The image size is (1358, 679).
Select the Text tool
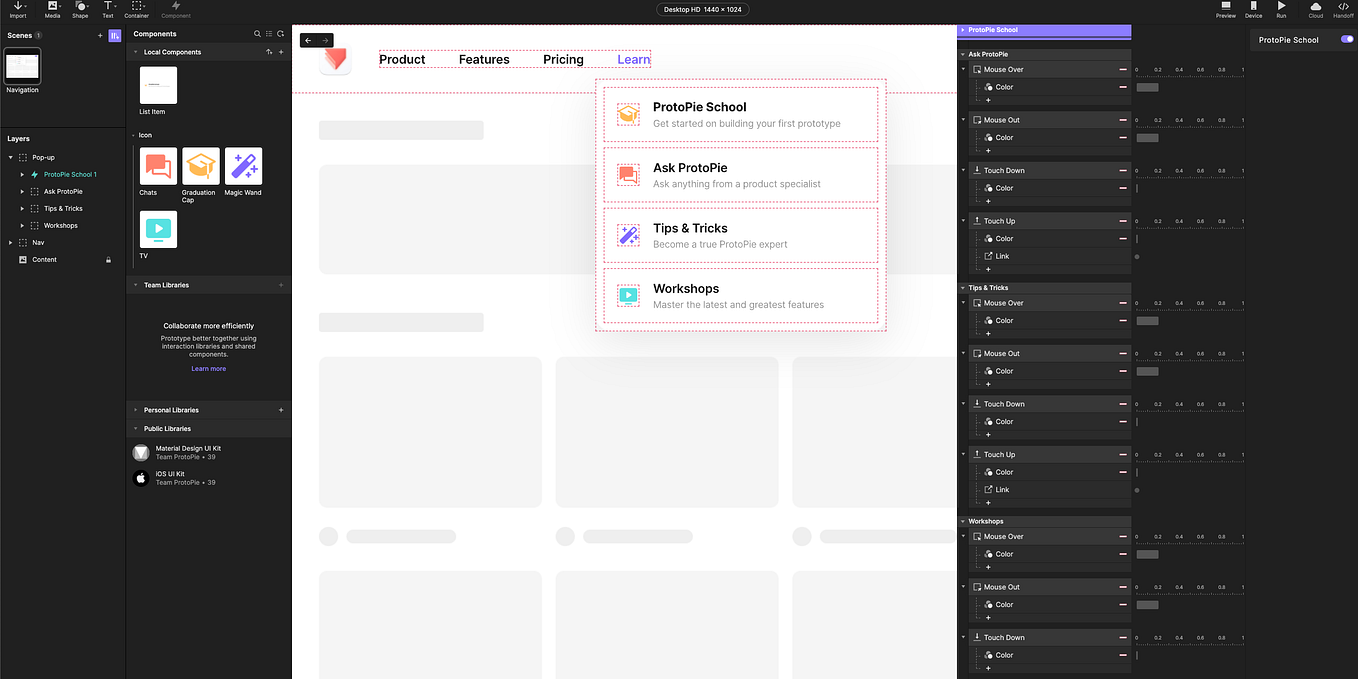(x=107, y=10)
